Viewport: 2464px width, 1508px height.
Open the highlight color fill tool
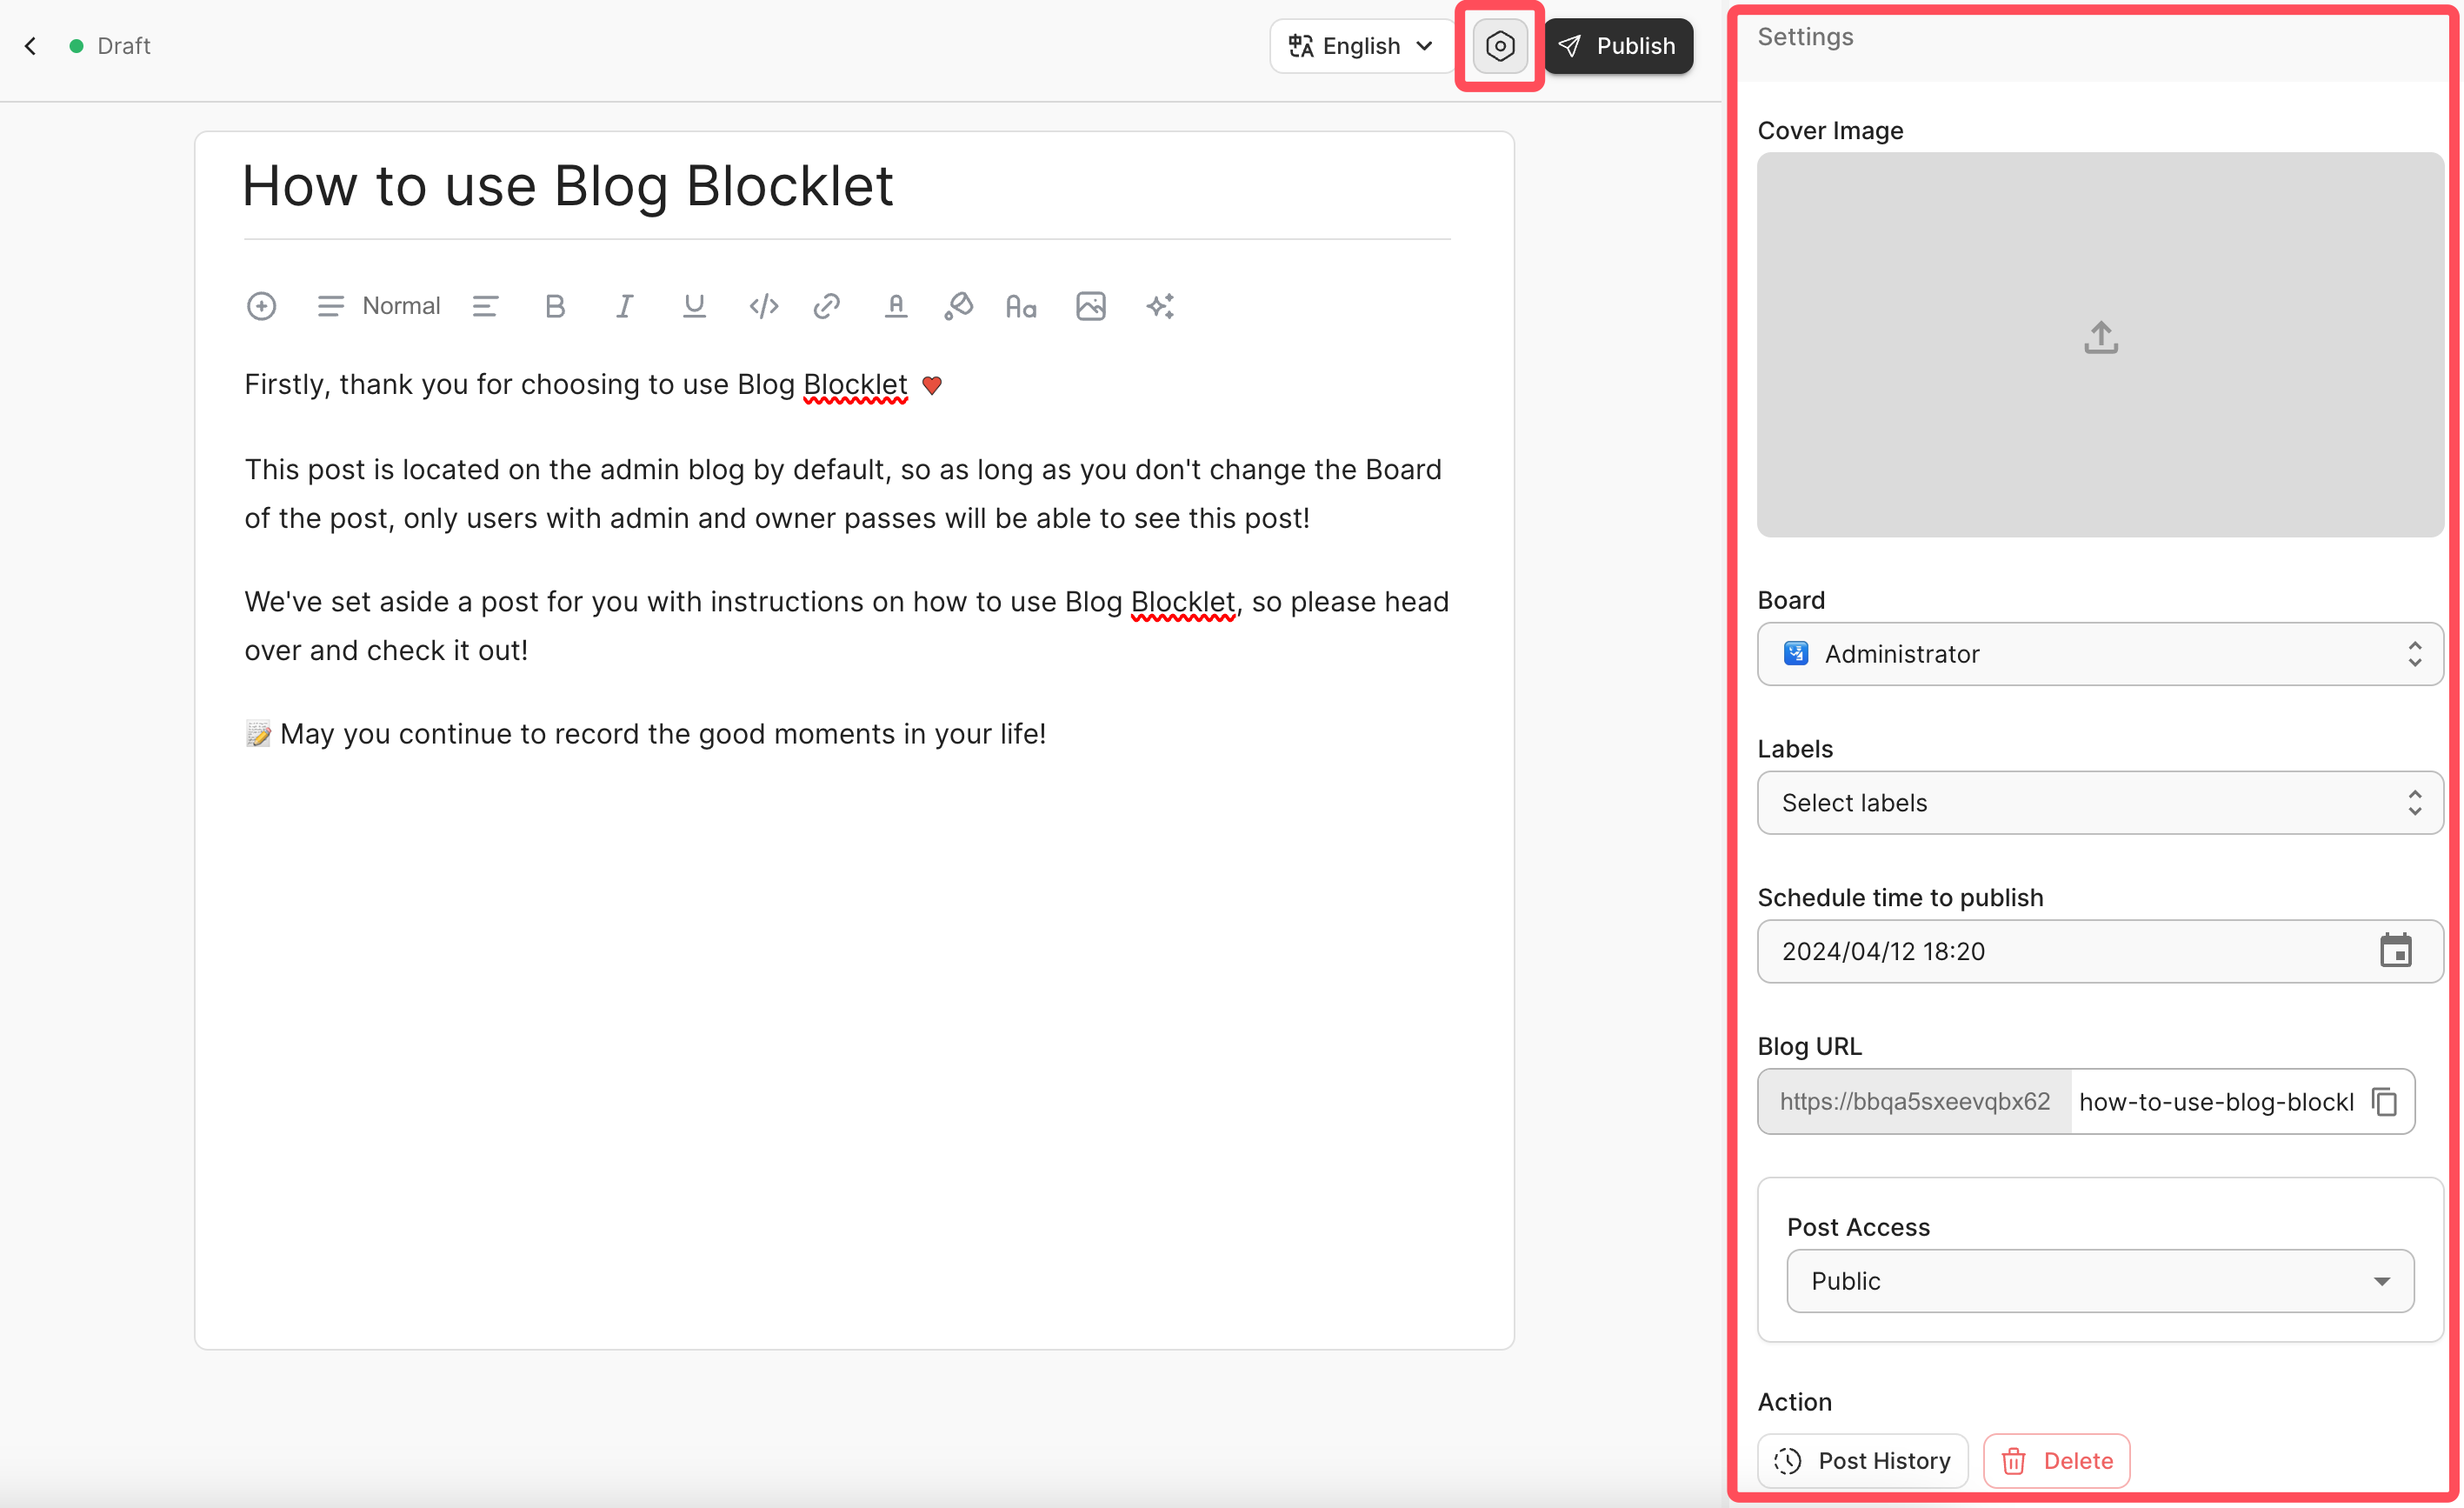coord(958,306)
